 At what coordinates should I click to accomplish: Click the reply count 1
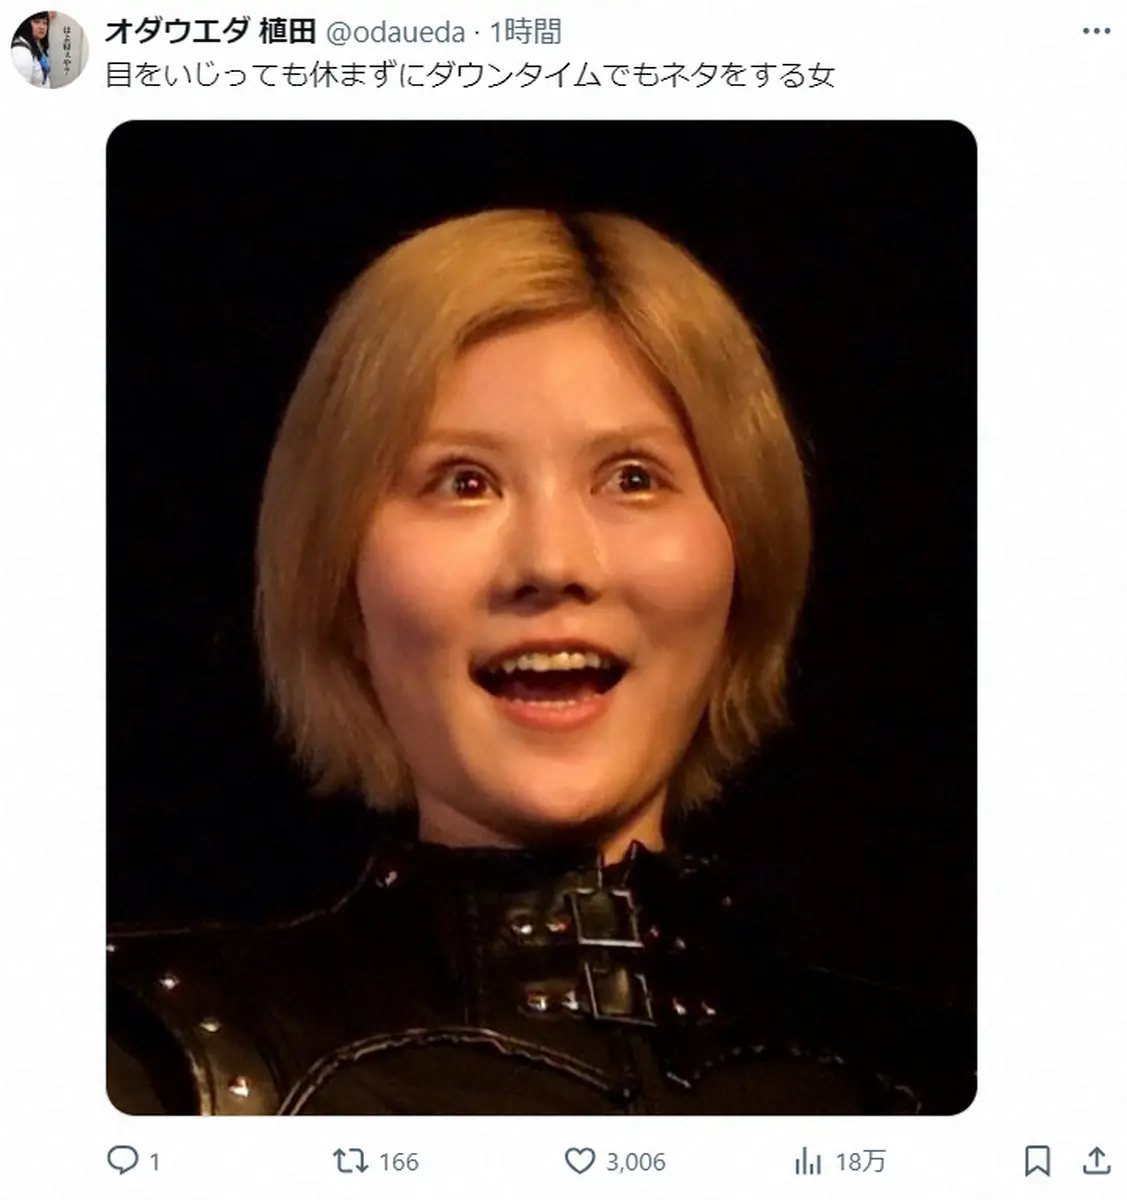point(154,1161)
